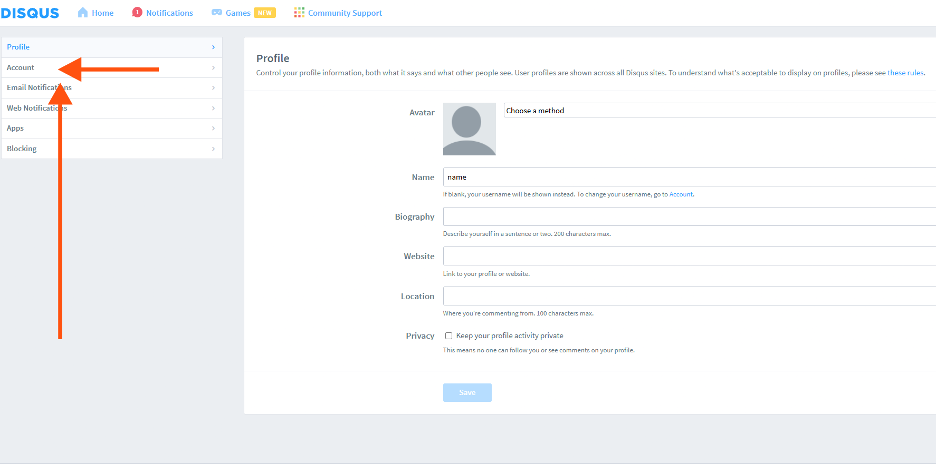Click into the Biography input field

point(689,217)
